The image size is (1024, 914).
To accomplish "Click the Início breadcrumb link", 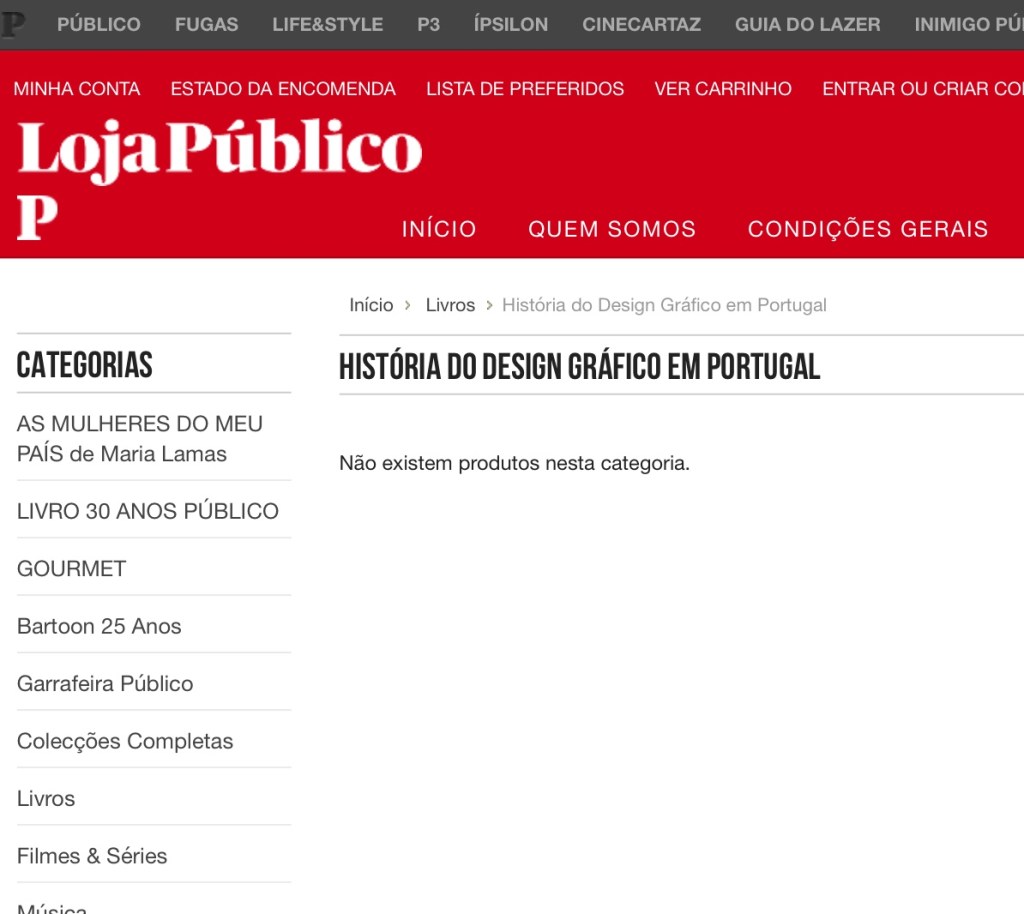I will point(371,305).
